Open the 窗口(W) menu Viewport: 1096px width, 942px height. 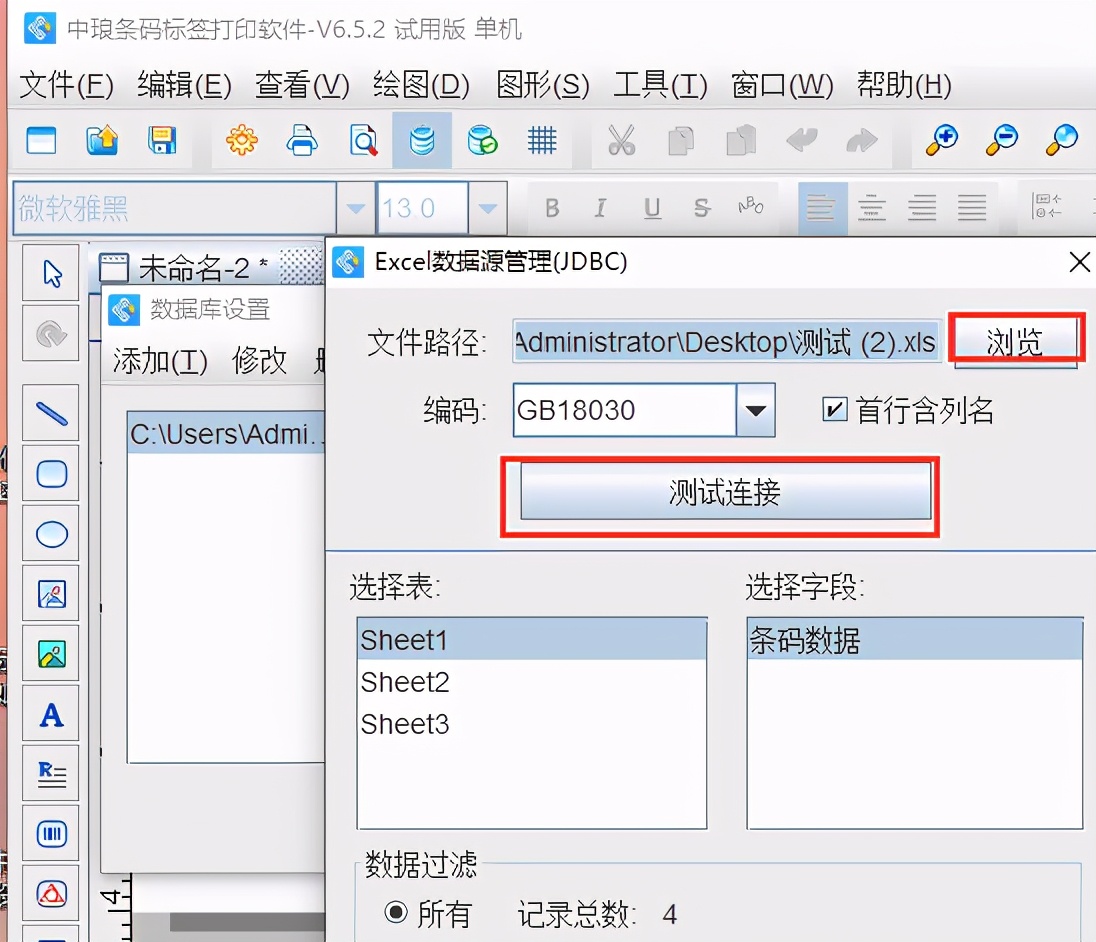coord(781,85)
